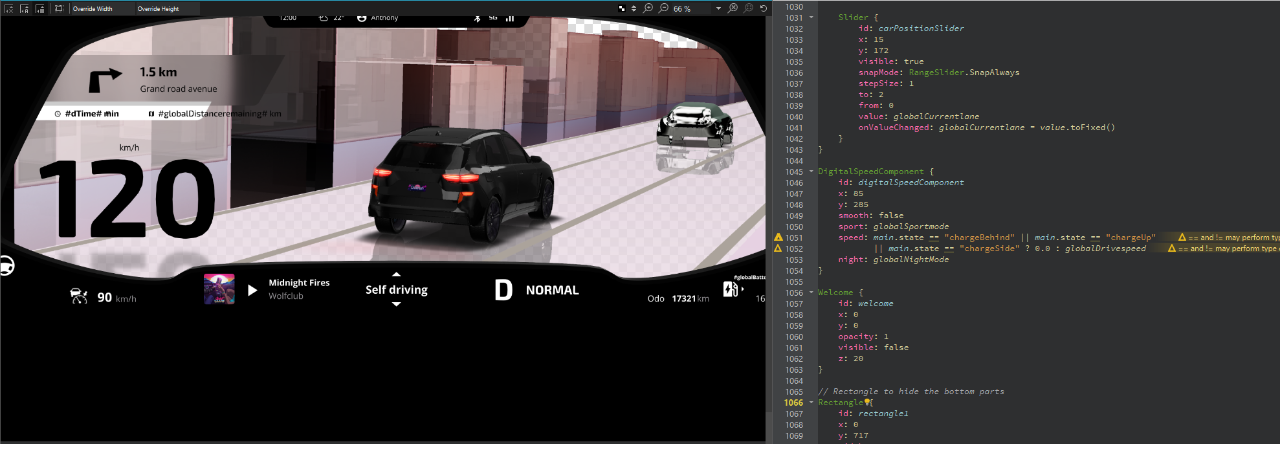
Task: Click the reset view arrow icon
Action: point(764,8)
